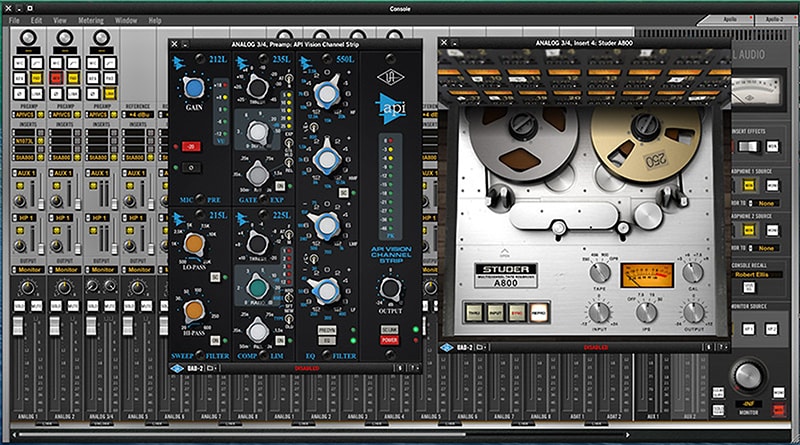
Task: Switch to the Apollo 2 tab
Action: coord(774,19)
